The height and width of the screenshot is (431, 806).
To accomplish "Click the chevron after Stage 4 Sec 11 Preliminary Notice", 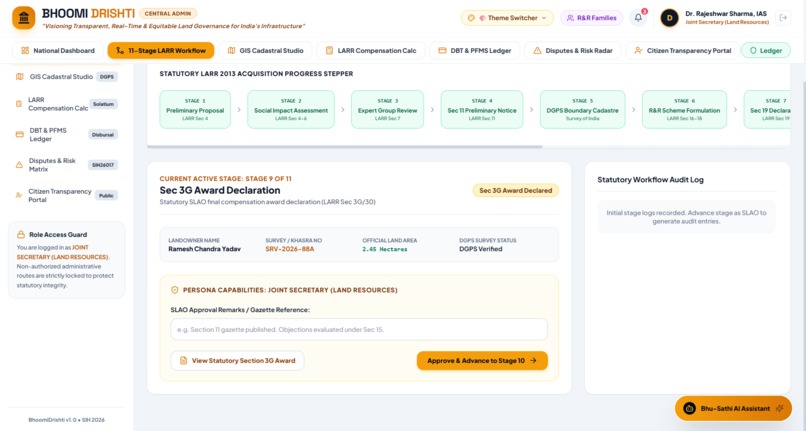I will coord(532,110).
